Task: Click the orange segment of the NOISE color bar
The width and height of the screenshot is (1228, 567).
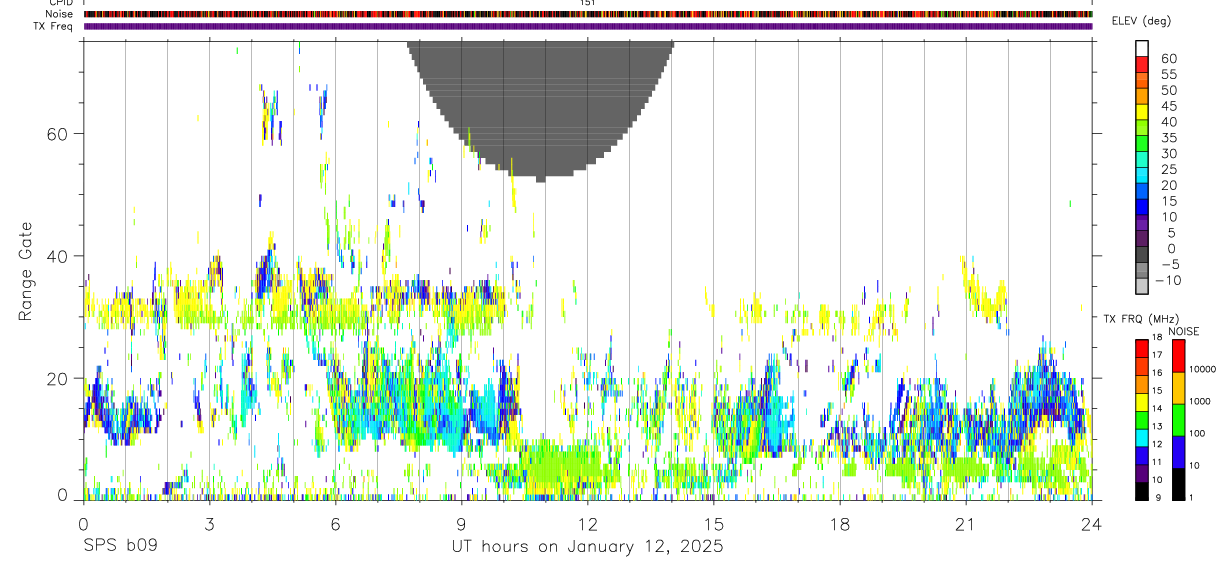Action: pyautogui.click(x=1179, y=388)
